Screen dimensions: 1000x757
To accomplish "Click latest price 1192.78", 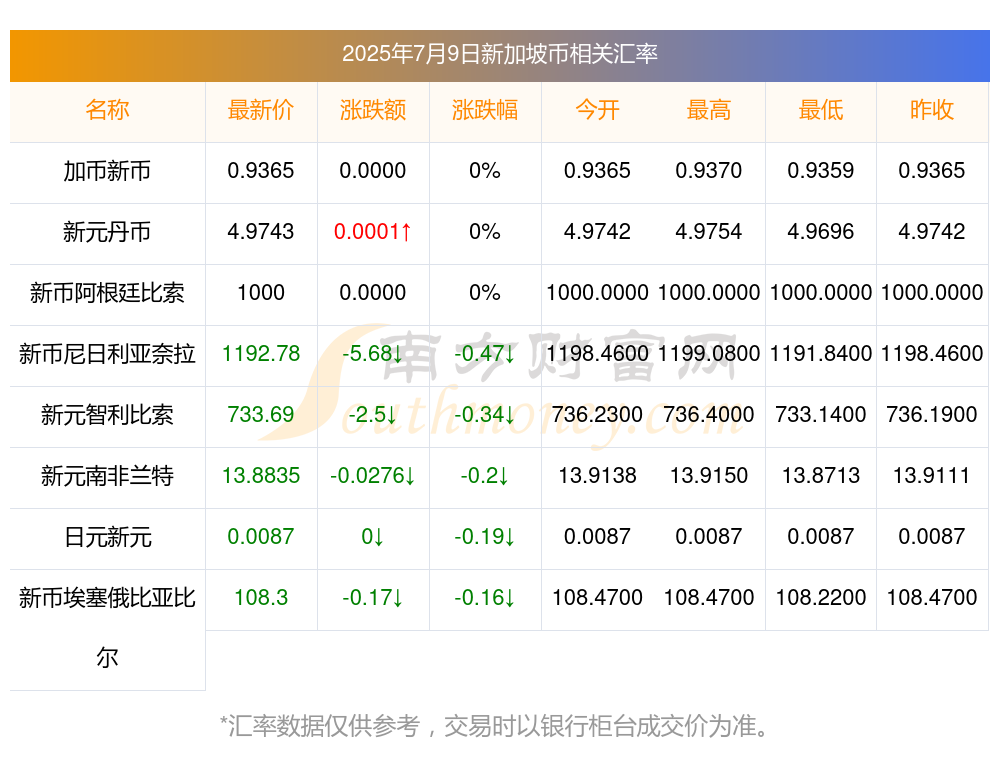I will (261, 353).
